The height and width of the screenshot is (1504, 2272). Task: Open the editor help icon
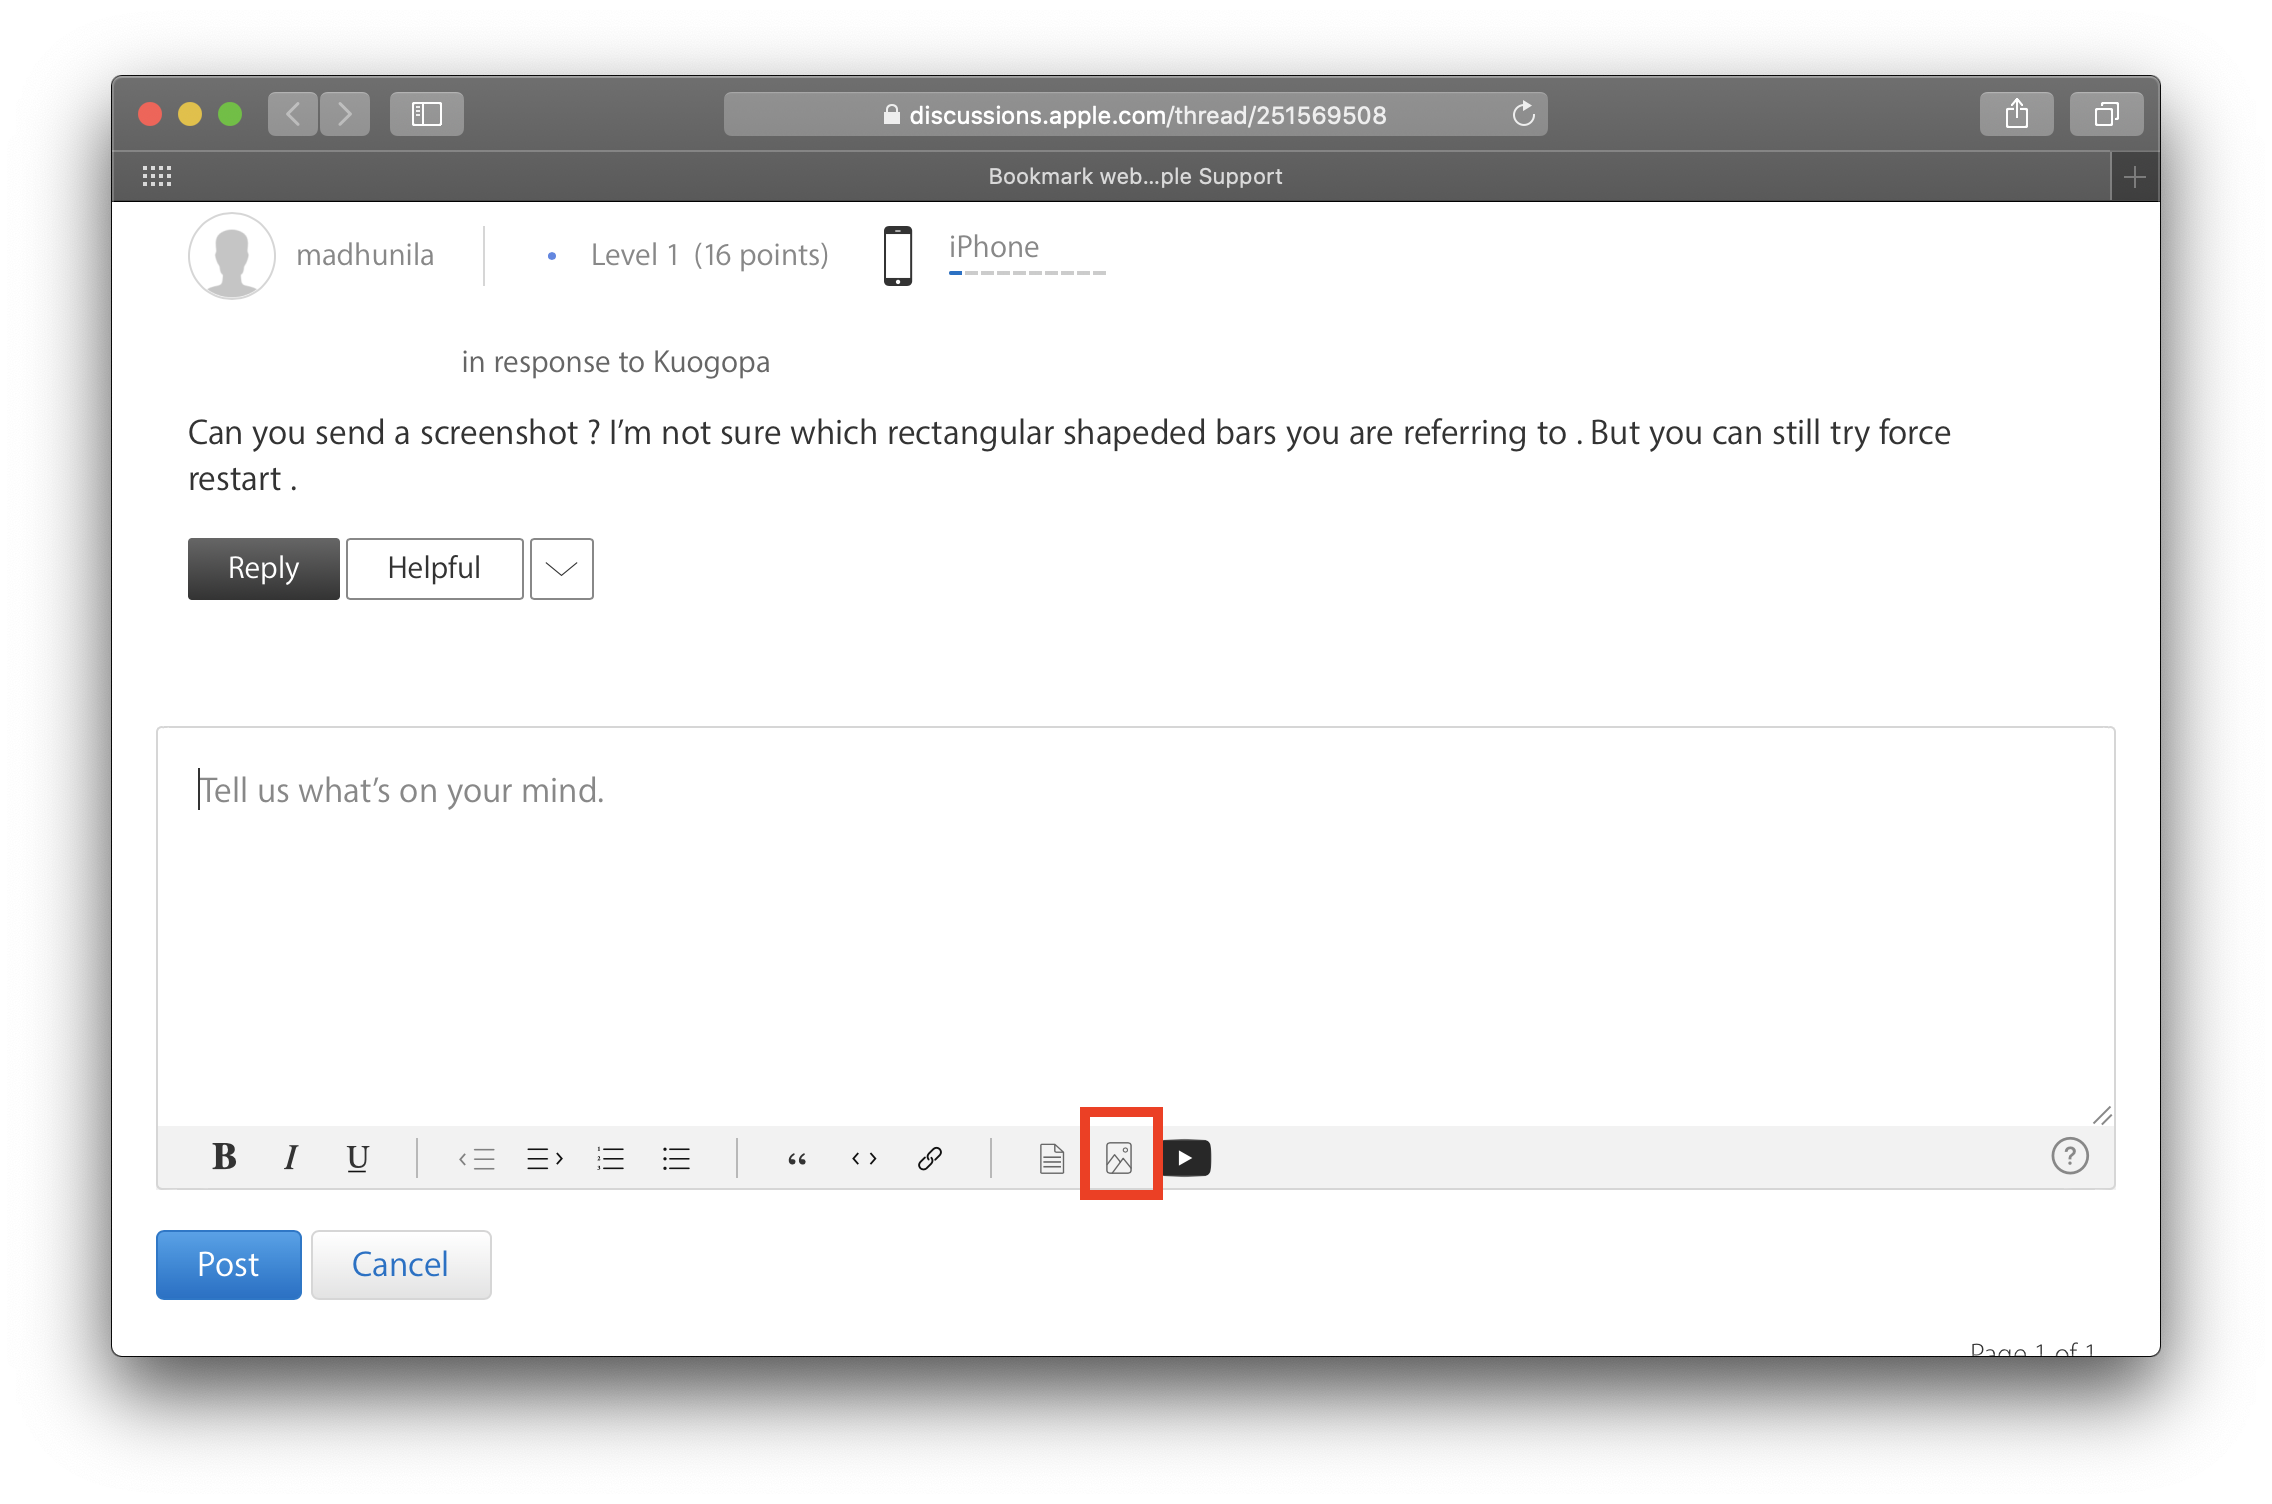[2069, 1156]
